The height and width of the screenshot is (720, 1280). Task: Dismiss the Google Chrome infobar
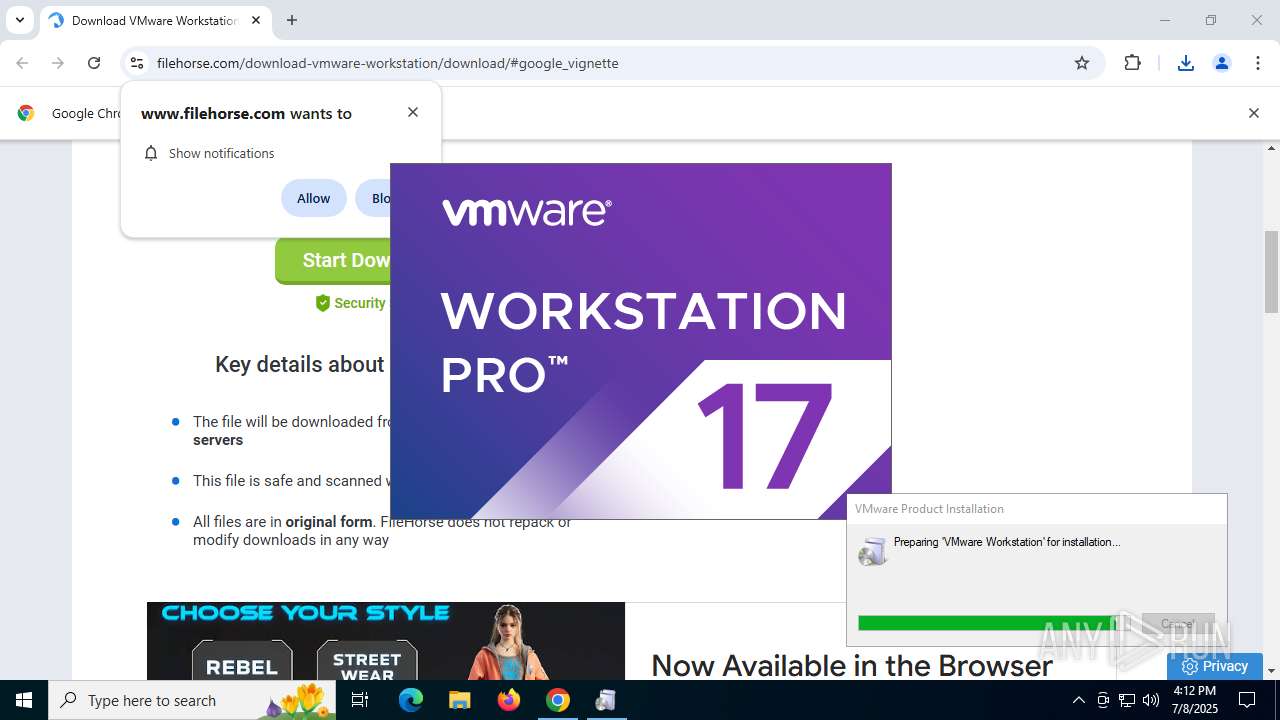1253,113
